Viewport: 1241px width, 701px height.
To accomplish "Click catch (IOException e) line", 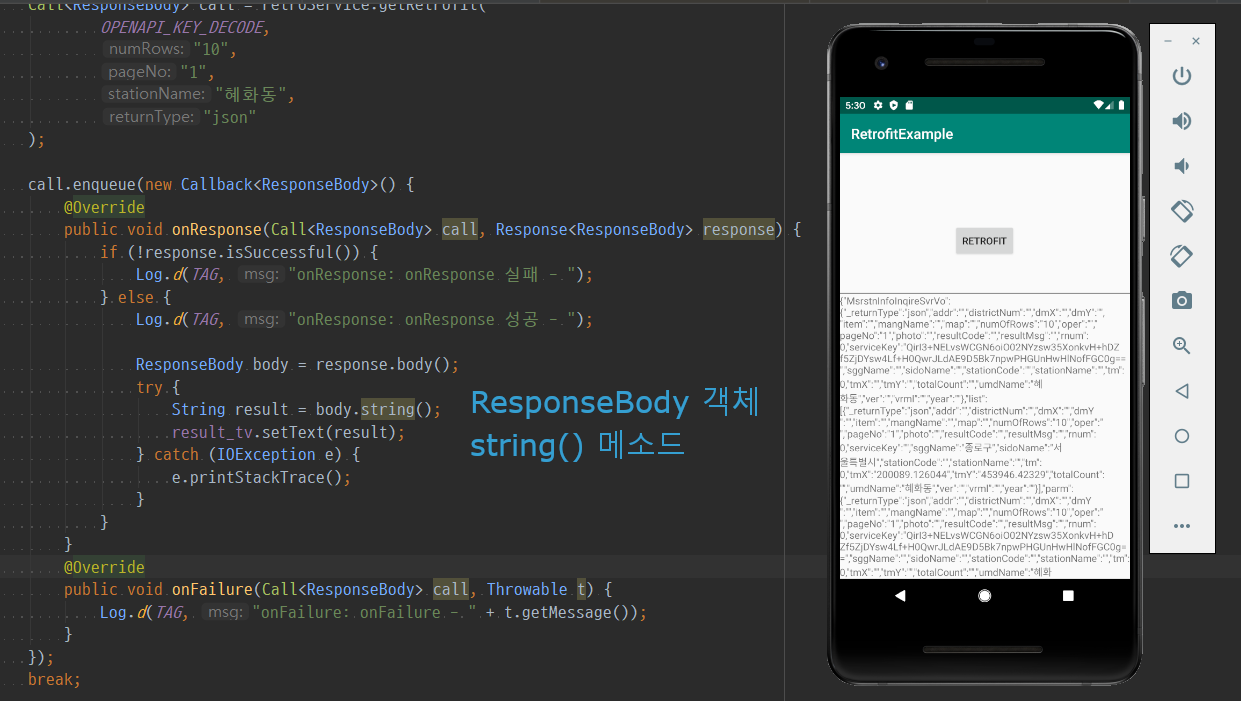I will coord(248,455).
